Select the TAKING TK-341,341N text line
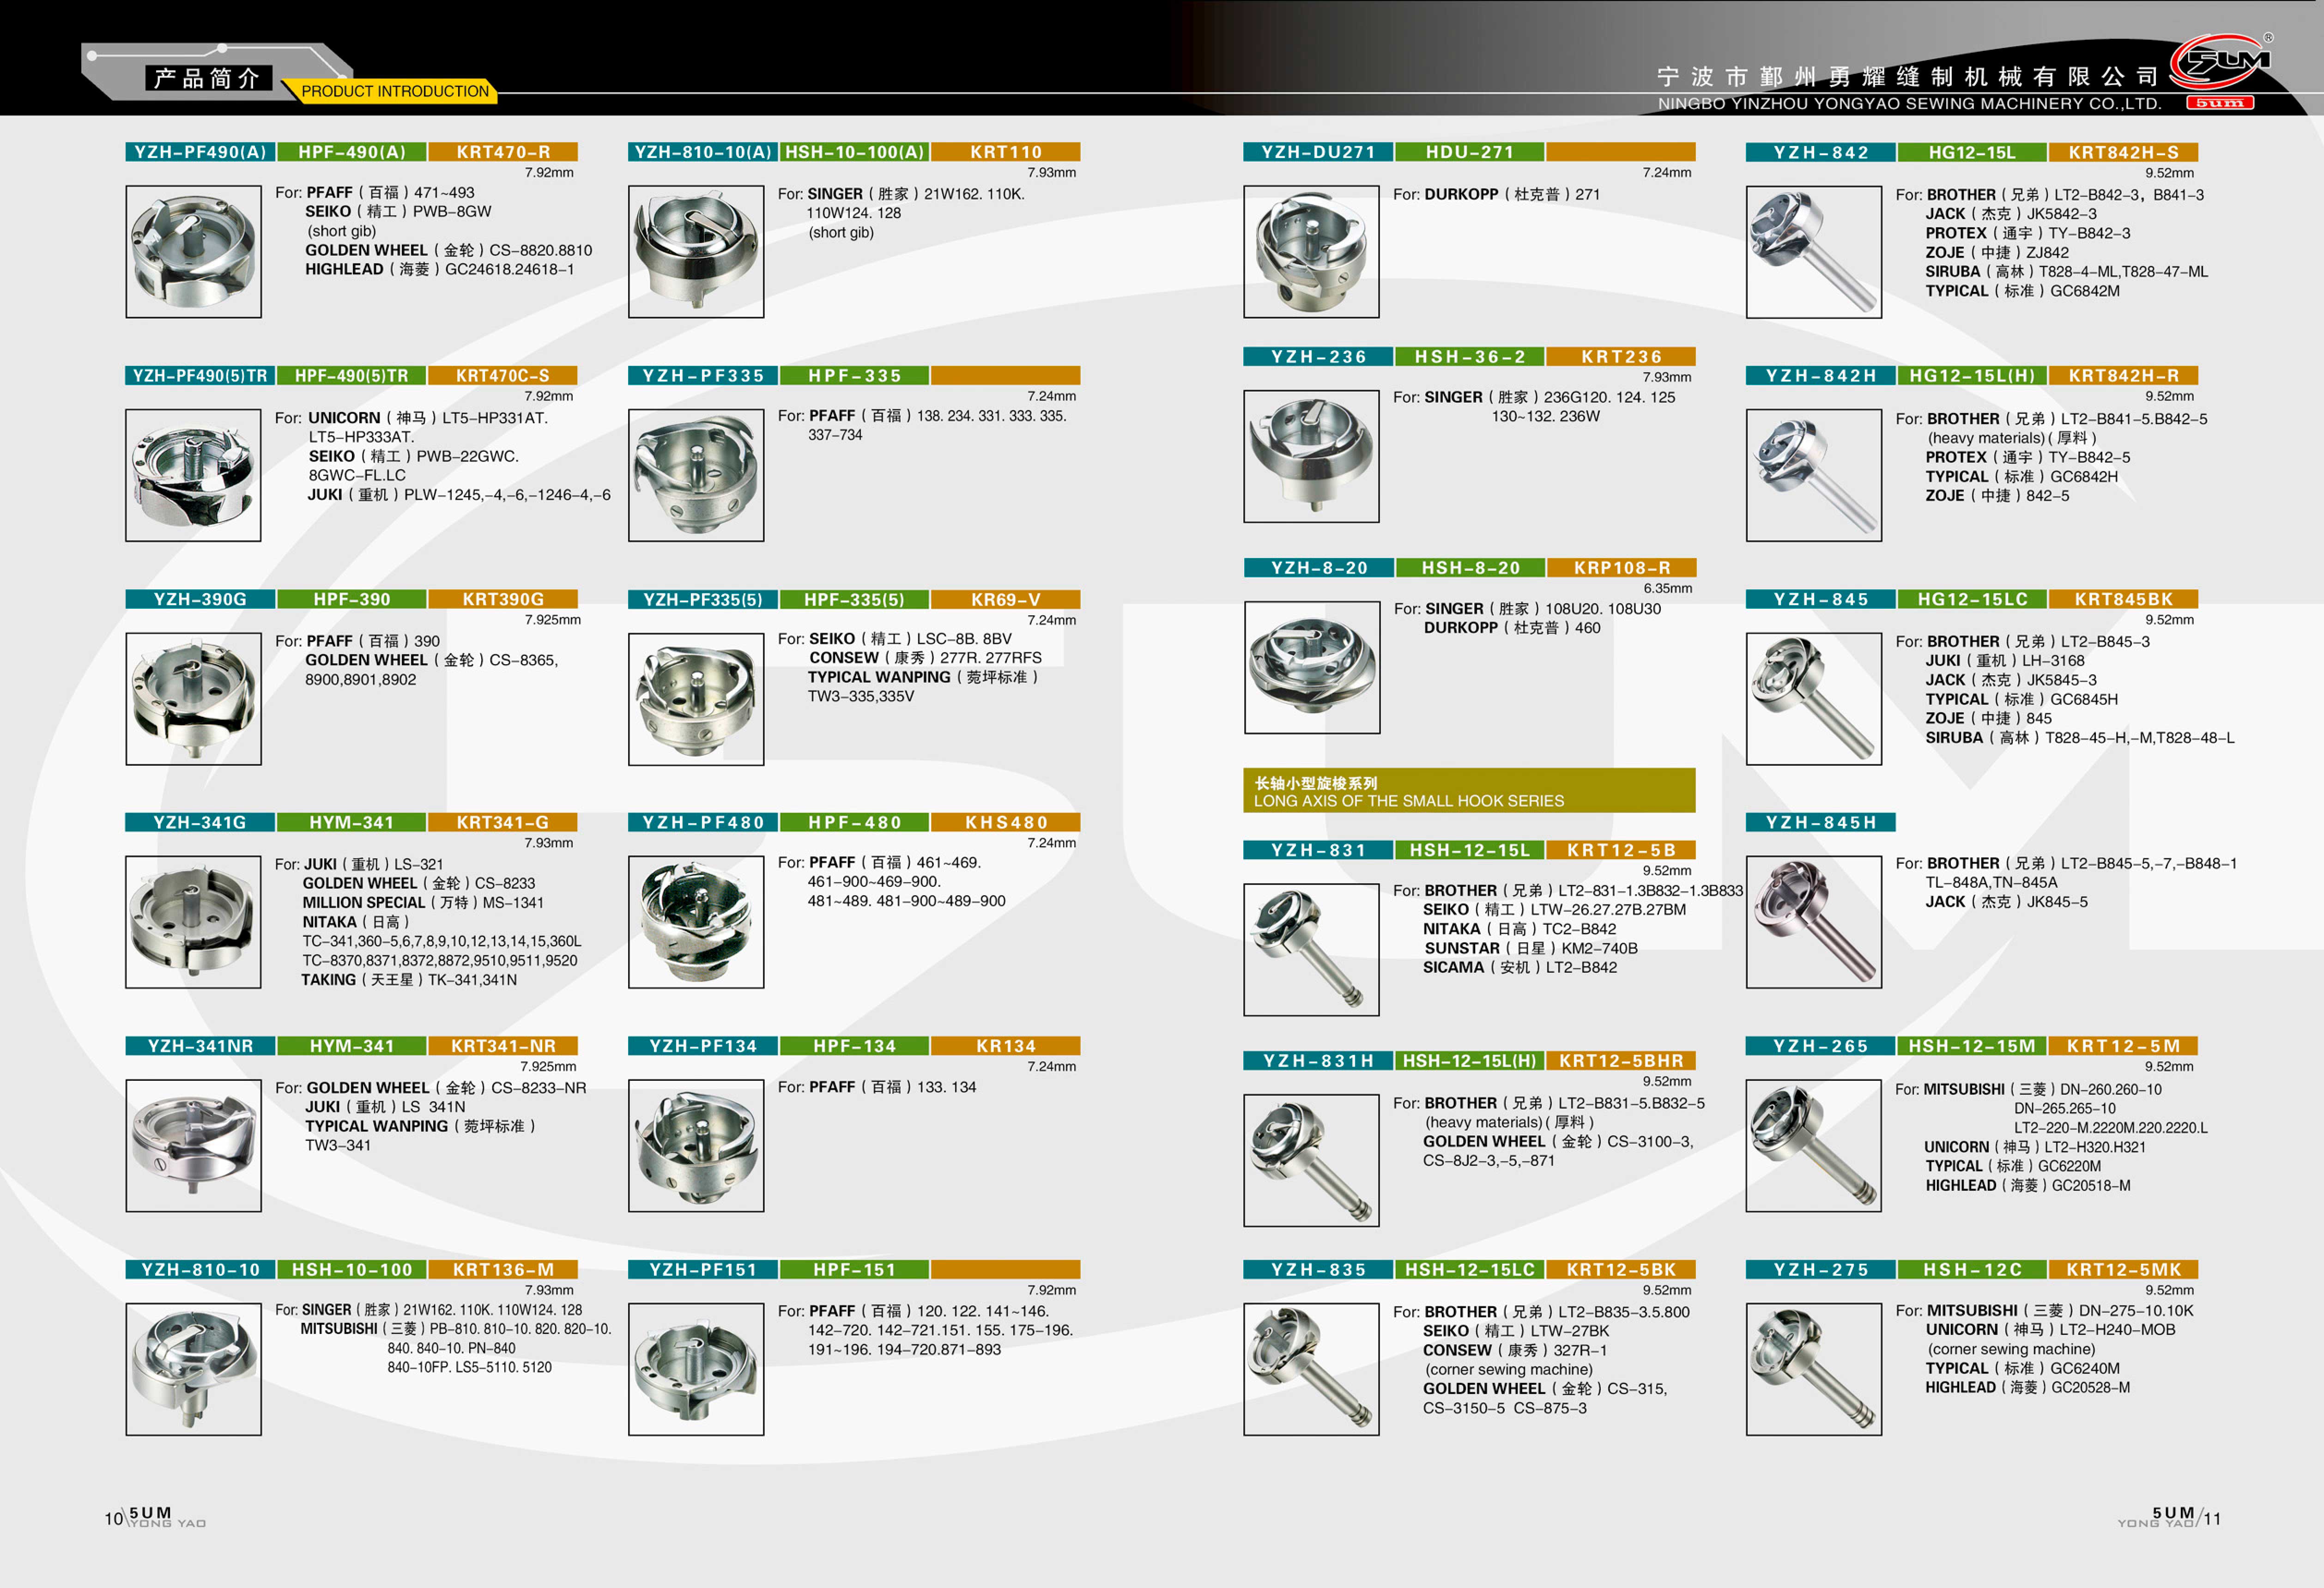This screenshot has height=1588, width=2324. pyautogui.click(x=409, y=980)
